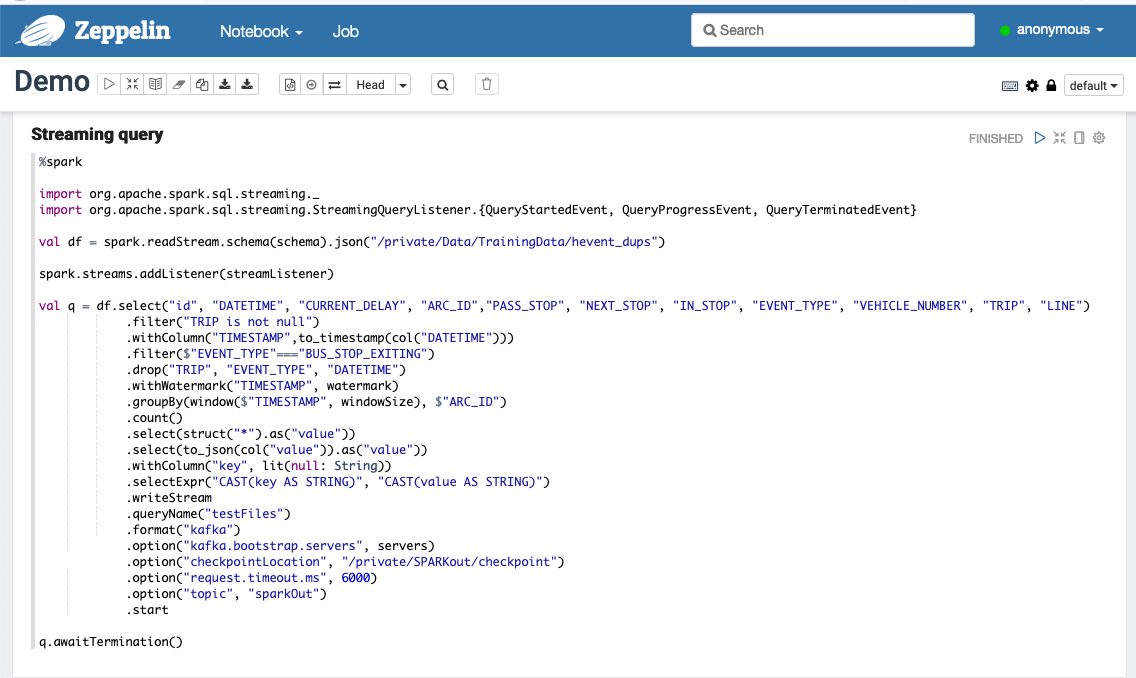Viewport: 1136px width, 678px height.
Task: Hide editor of Streaming query paragraph
Action: click(1060, 138)
